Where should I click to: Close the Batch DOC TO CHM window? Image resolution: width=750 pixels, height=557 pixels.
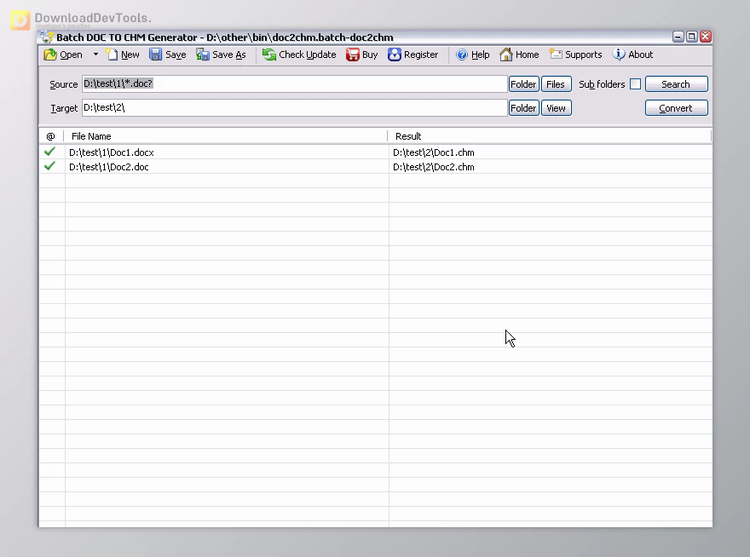(706, 37)
